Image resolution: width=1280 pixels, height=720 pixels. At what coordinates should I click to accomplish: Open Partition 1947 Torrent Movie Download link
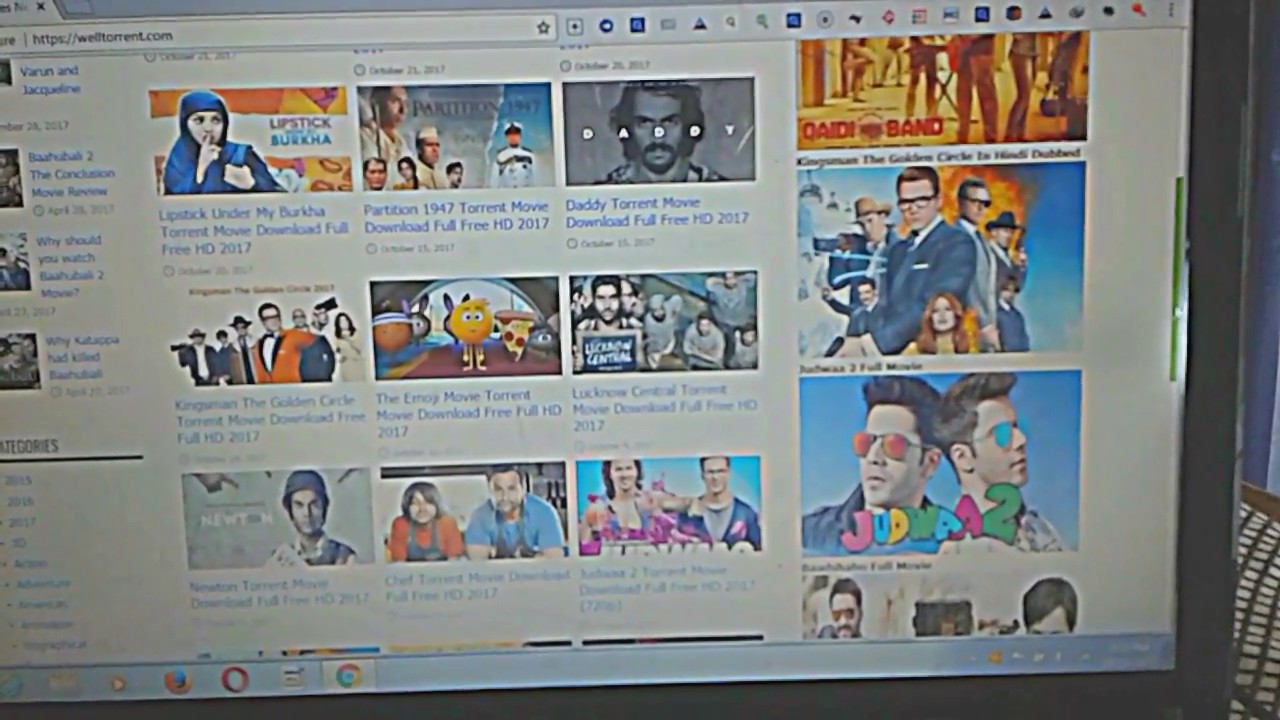456,216
